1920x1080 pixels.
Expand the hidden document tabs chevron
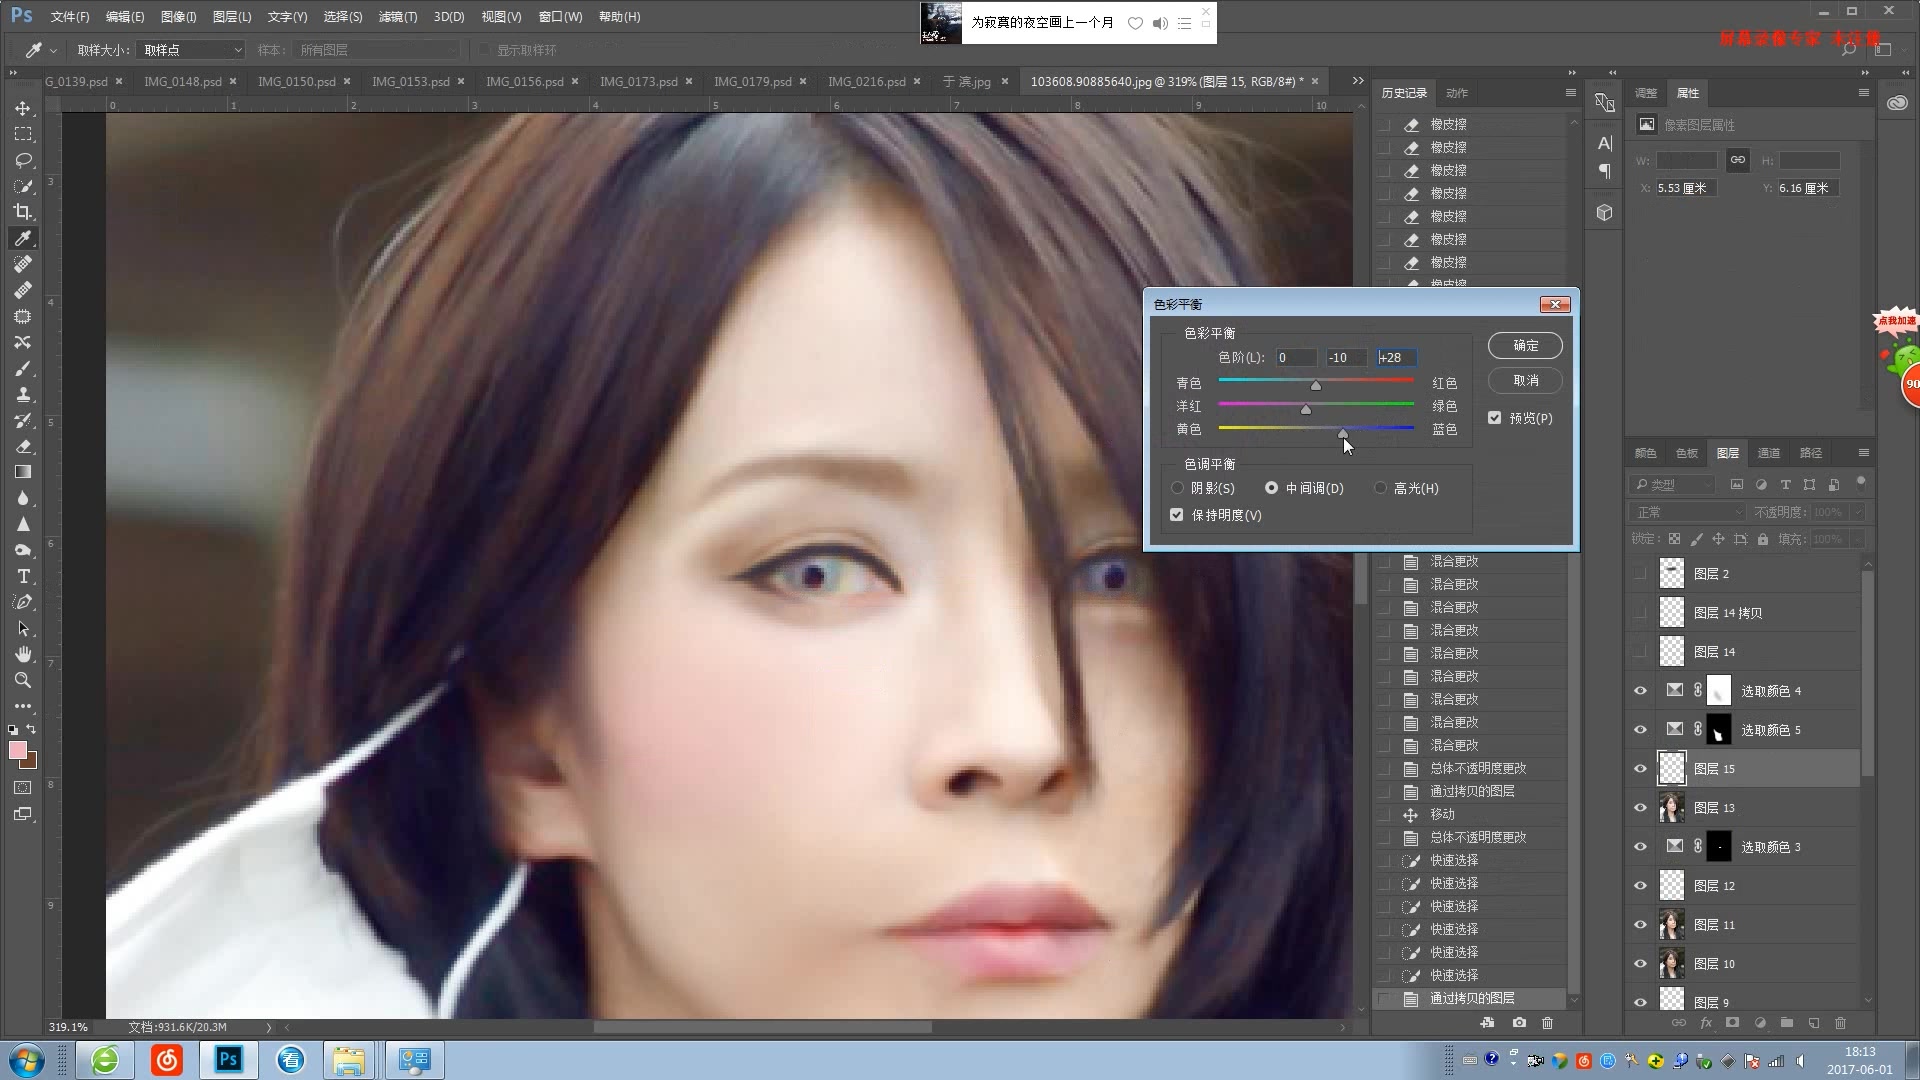click(1357, 81)
